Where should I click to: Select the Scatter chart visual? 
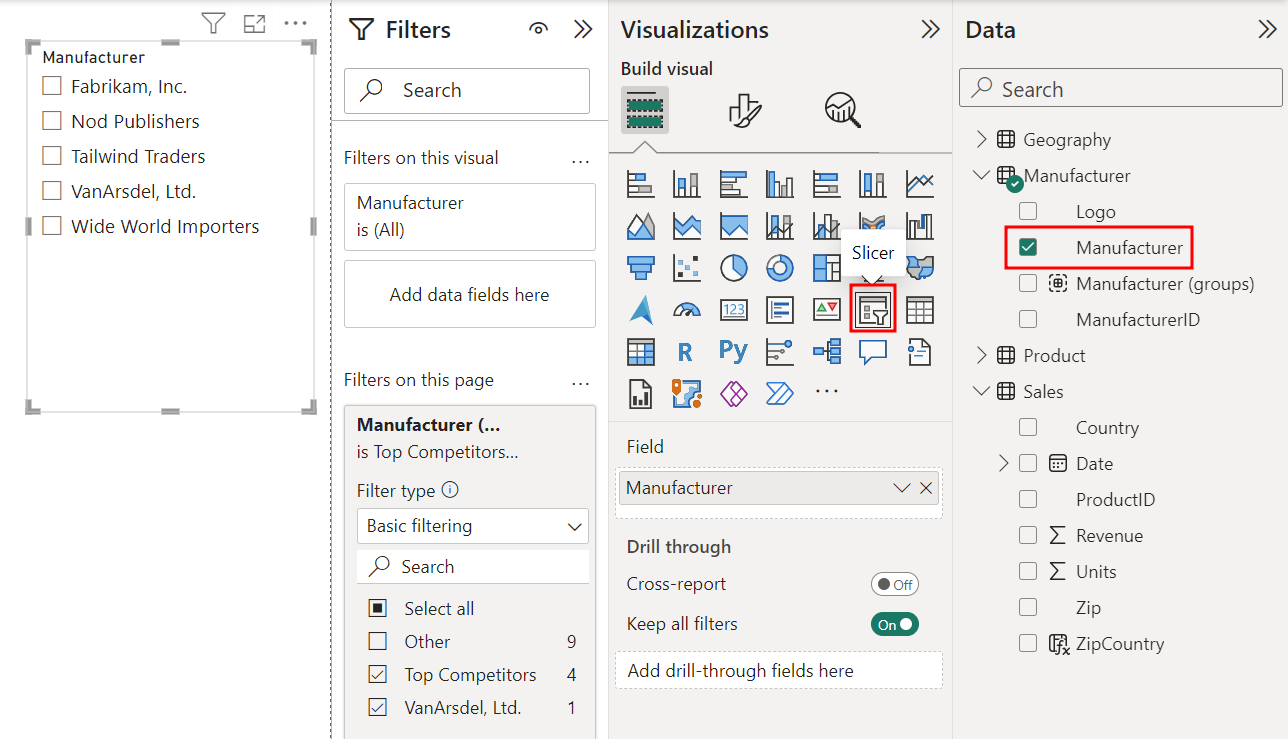coord(687,268)
